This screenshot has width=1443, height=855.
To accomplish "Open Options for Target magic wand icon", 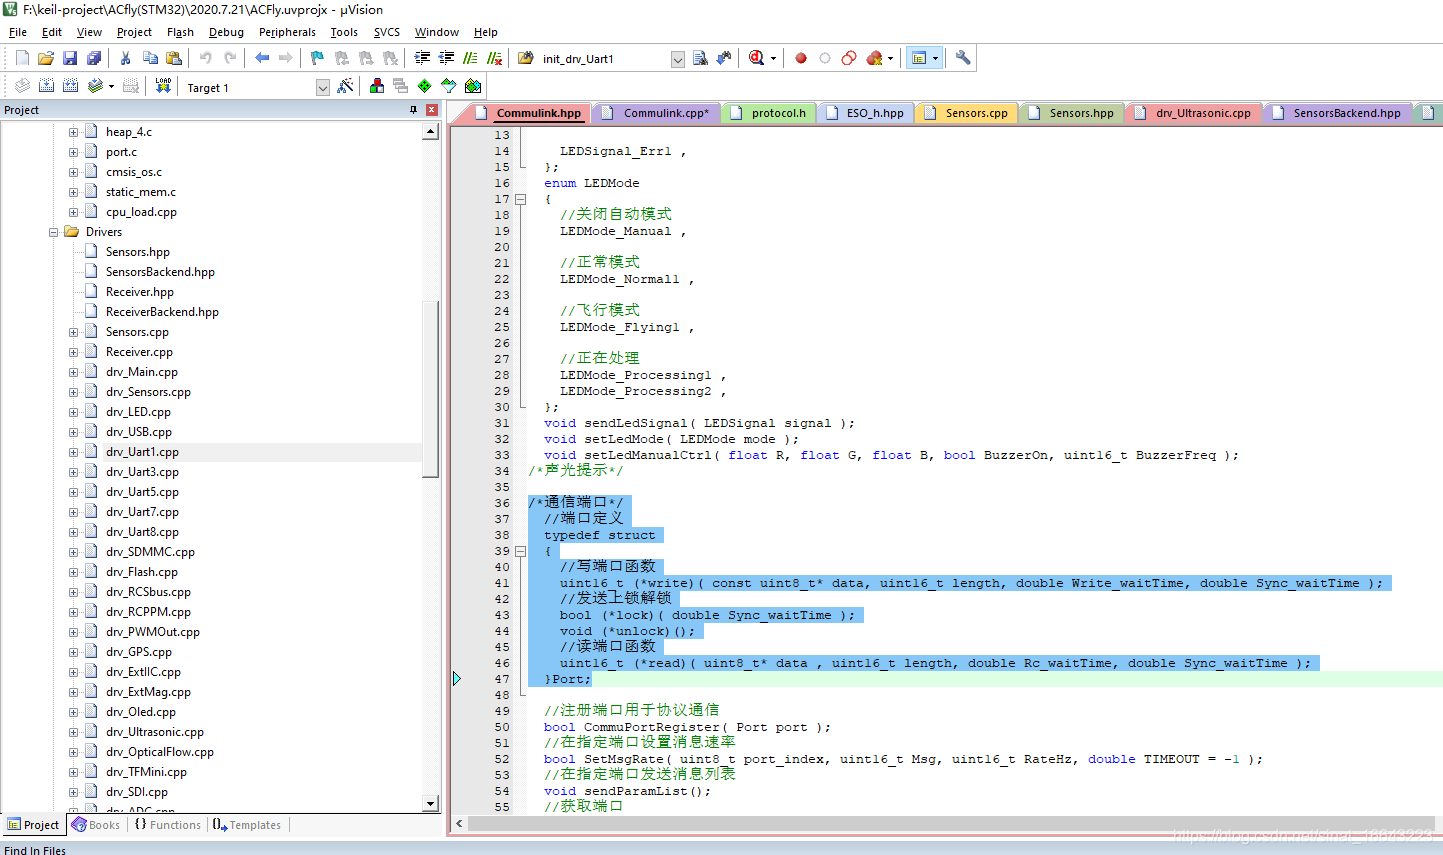I will pyautogui.click(x=345, y=87).
